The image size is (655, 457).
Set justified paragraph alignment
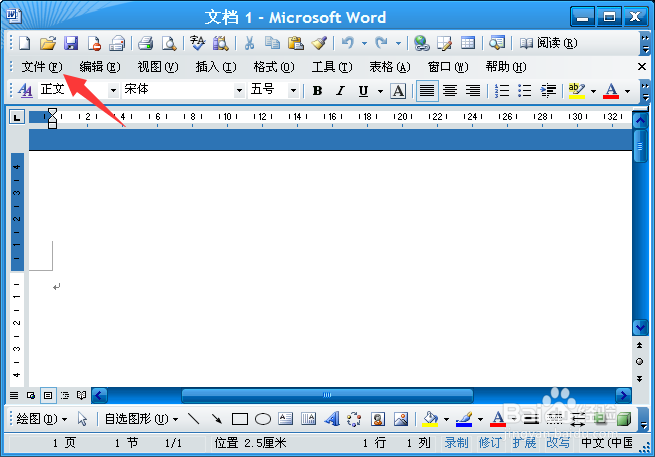coord(427,90)
